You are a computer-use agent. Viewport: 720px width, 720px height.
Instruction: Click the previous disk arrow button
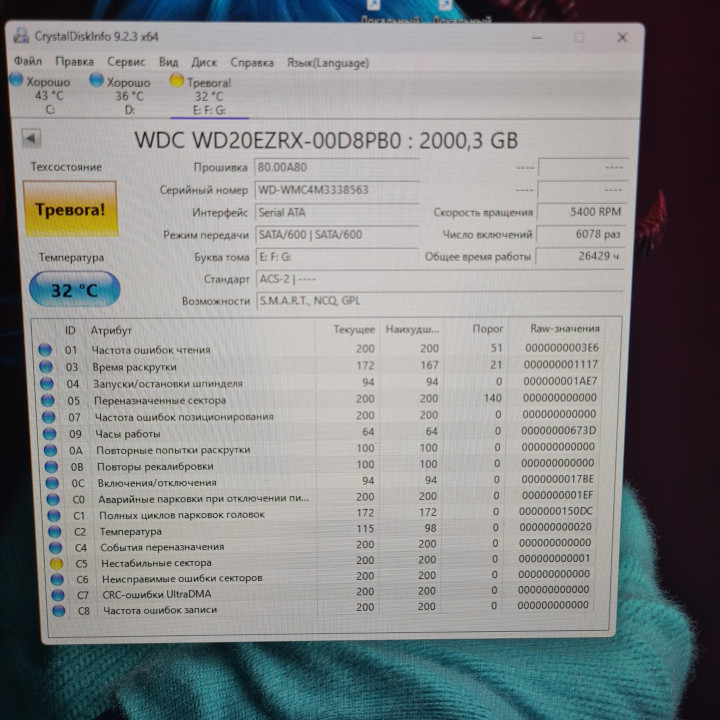coord(32,138)
